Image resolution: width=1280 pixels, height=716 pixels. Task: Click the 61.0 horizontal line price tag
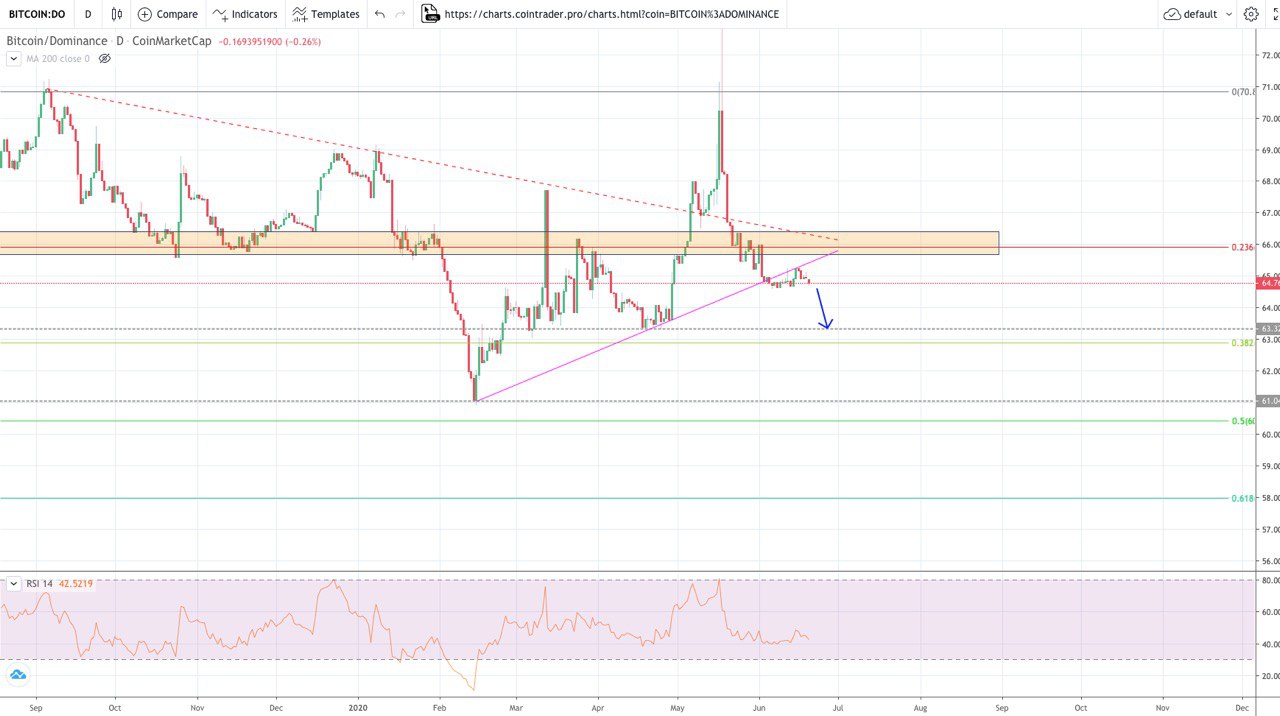(1268, 401)
